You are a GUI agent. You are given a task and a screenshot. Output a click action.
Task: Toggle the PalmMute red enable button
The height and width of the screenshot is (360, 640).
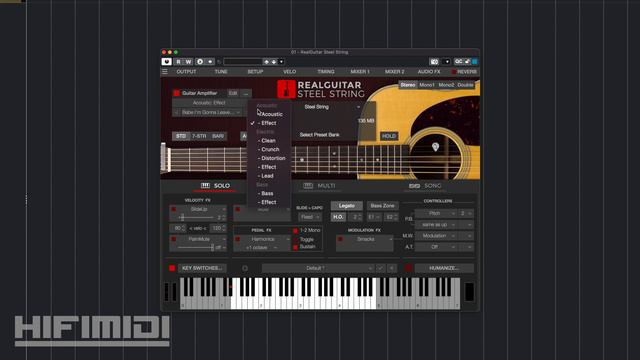[173, 239]
